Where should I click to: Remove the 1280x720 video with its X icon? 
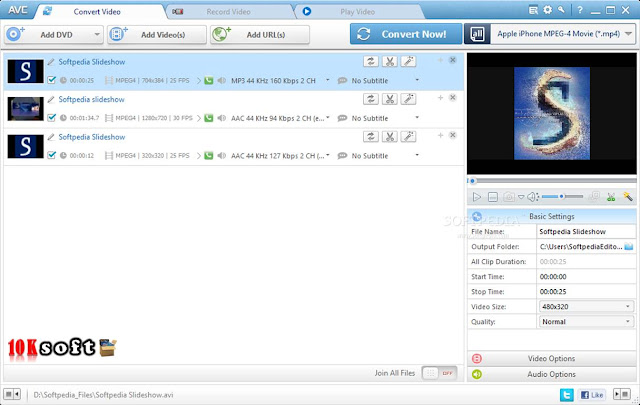pos(453,98)
